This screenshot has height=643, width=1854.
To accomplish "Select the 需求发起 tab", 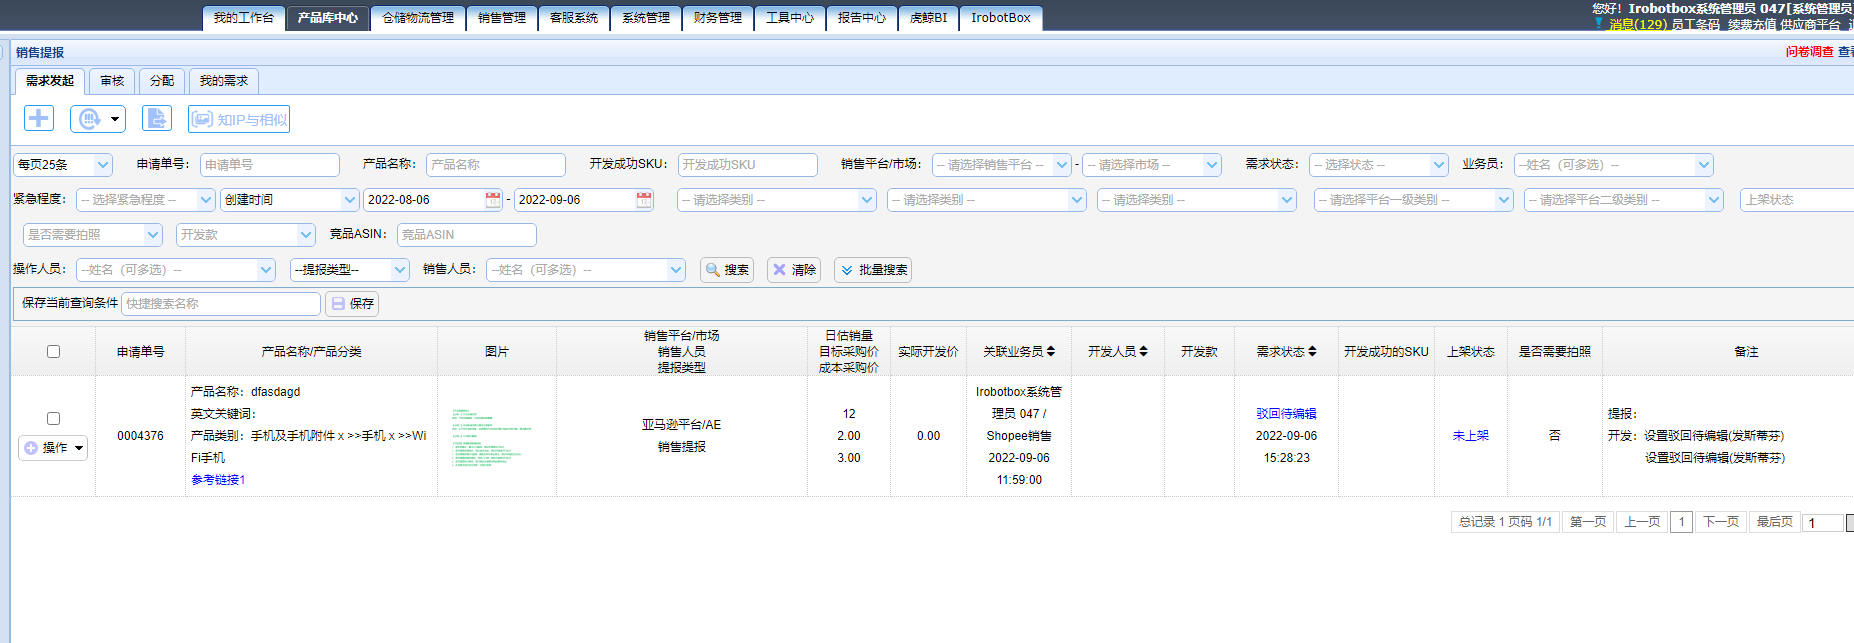I will point(50,81).
